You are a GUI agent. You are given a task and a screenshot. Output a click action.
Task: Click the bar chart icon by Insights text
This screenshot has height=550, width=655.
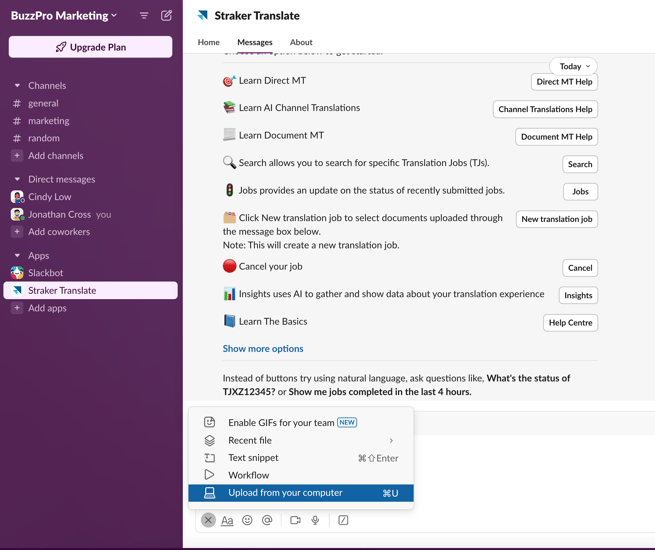tap(229, 294)
